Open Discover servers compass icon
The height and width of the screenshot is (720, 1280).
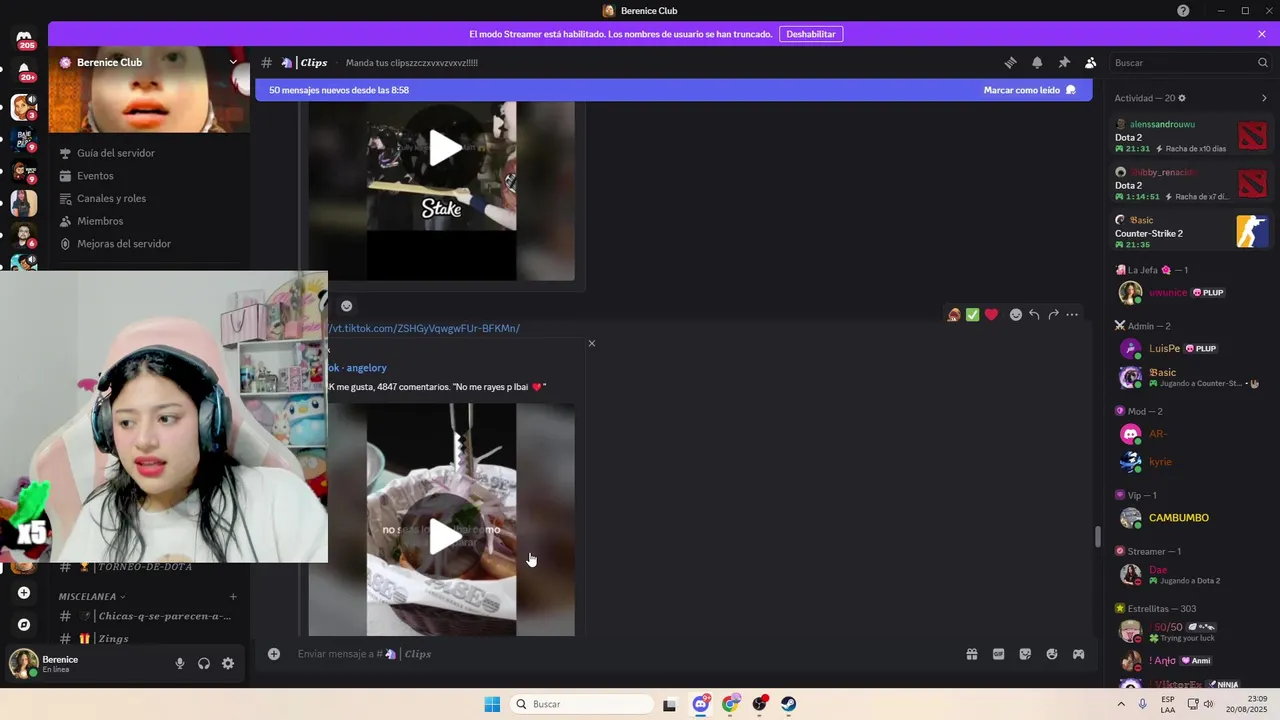[24, 625]
